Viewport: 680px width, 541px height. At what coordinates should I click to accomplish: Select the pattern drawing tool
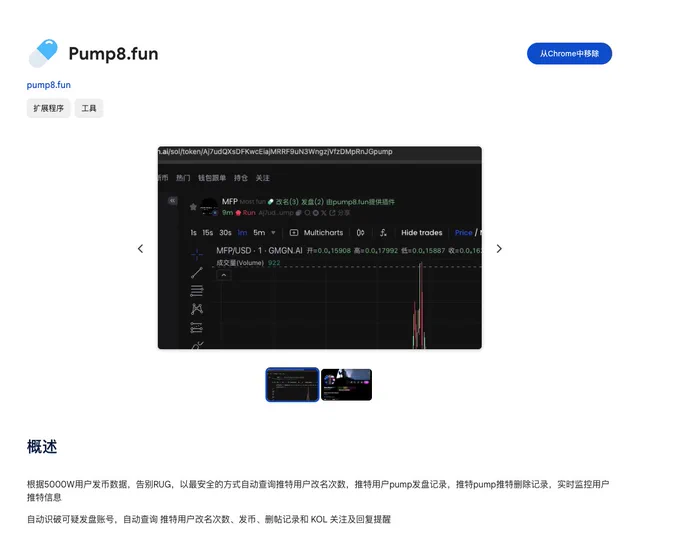(x=197, y=309)
